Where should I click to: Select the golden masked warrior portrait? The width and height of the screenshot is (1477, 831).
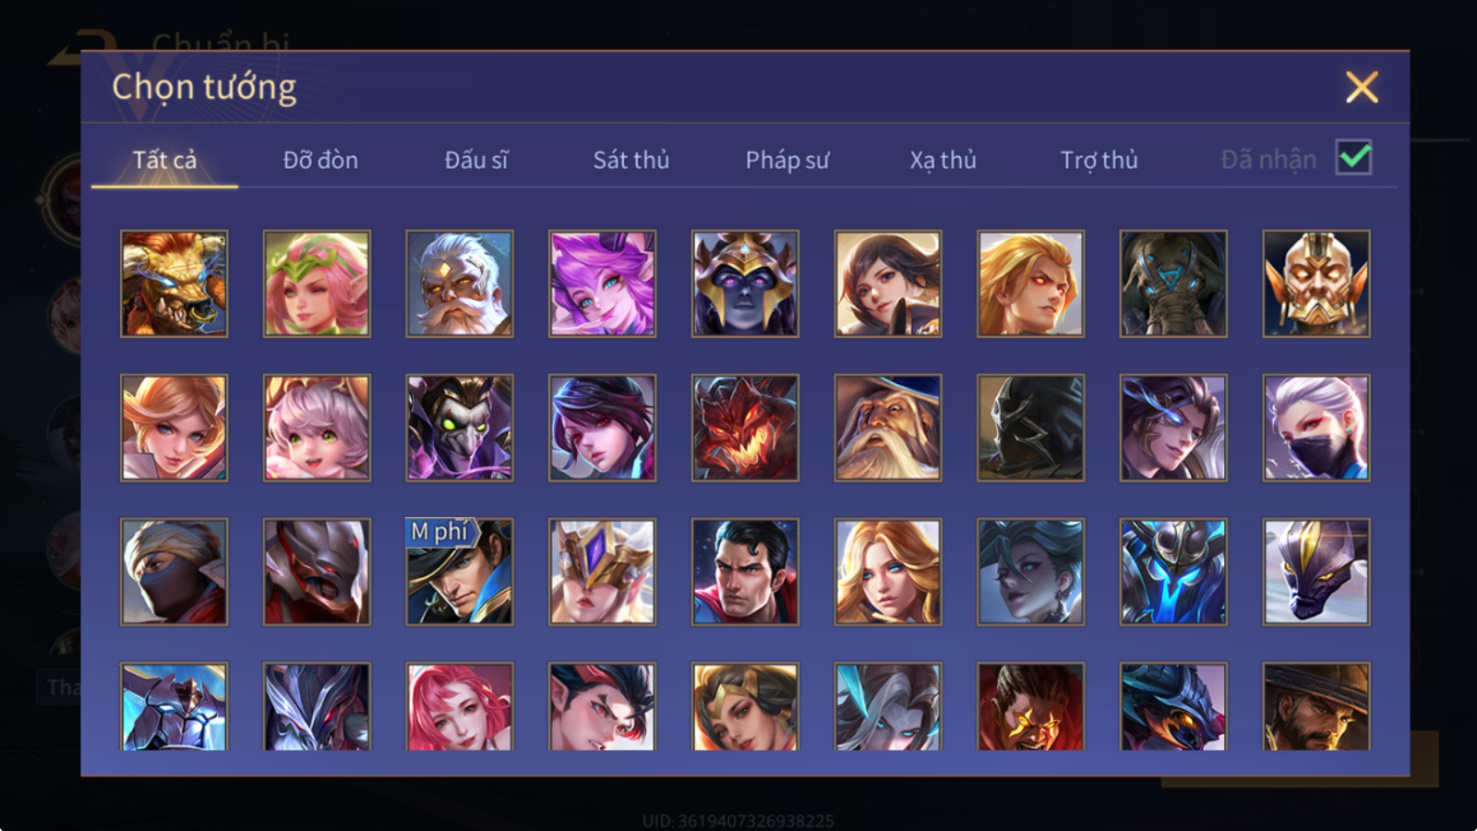[x=1316, y=284]
